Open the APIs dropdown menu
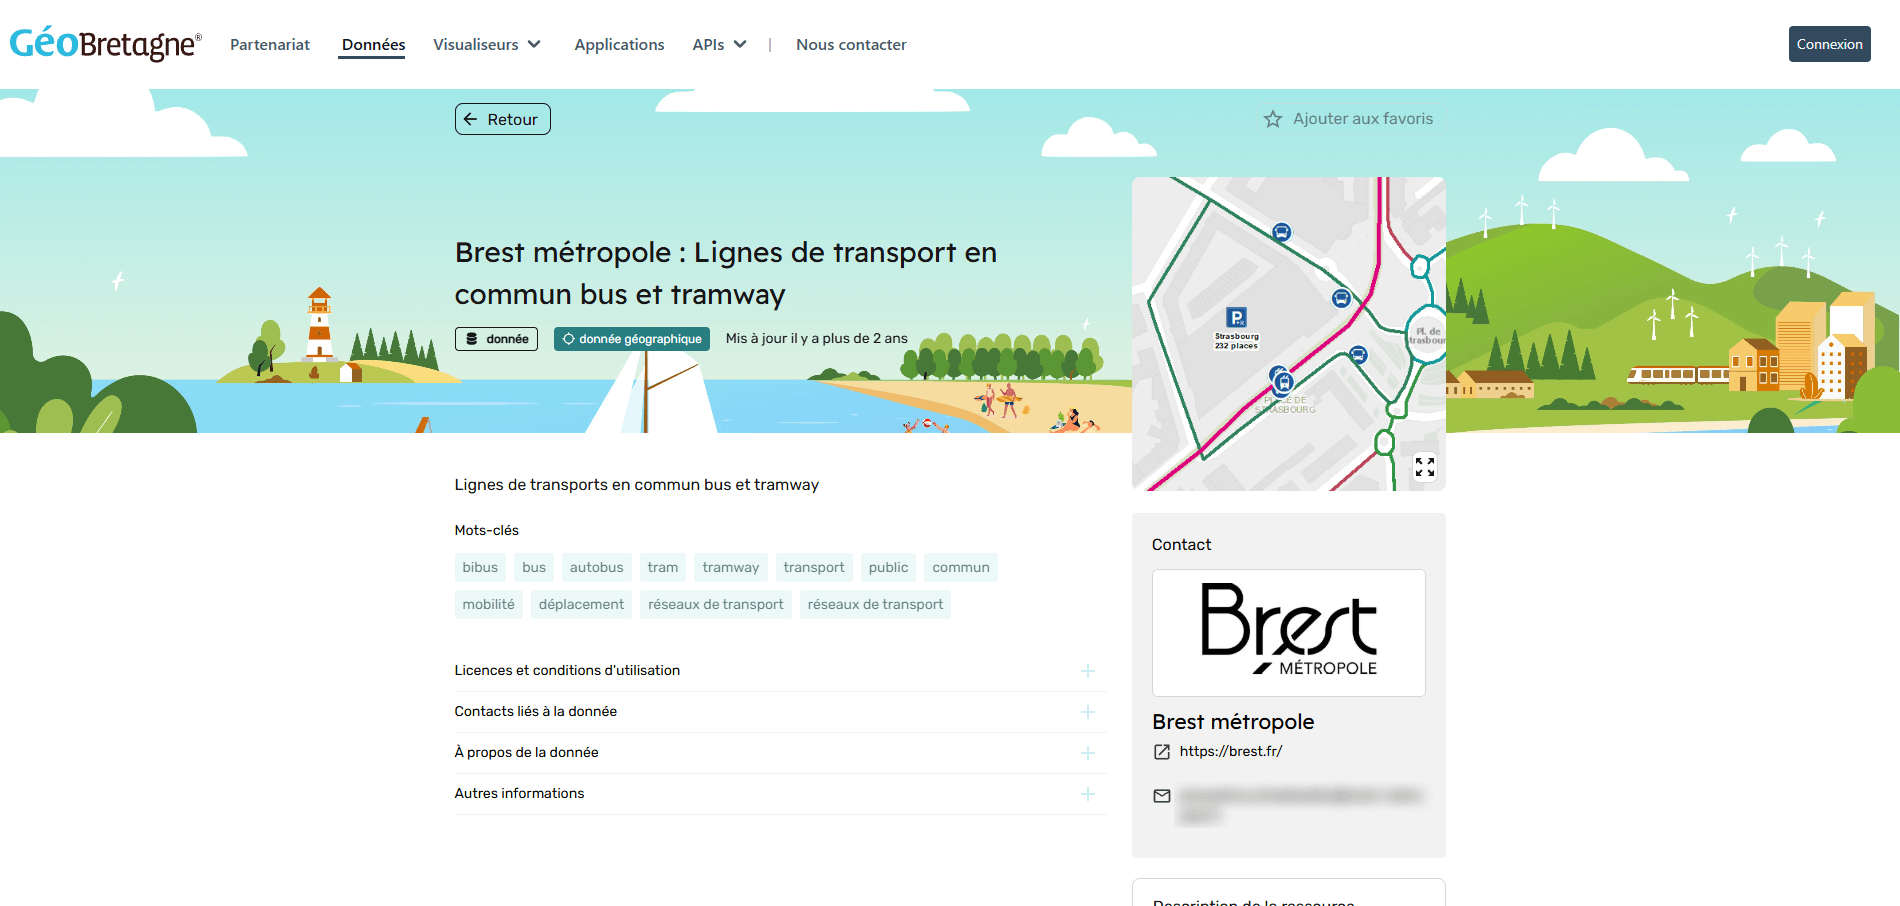The image size is (1900, 906). (719, 44)
